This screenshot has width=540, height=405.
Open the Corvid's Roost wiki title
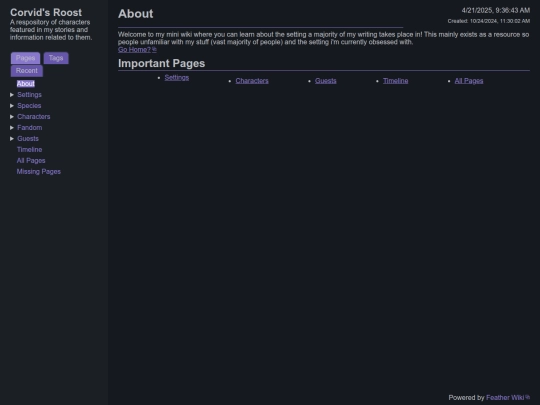tap(46, 12)
